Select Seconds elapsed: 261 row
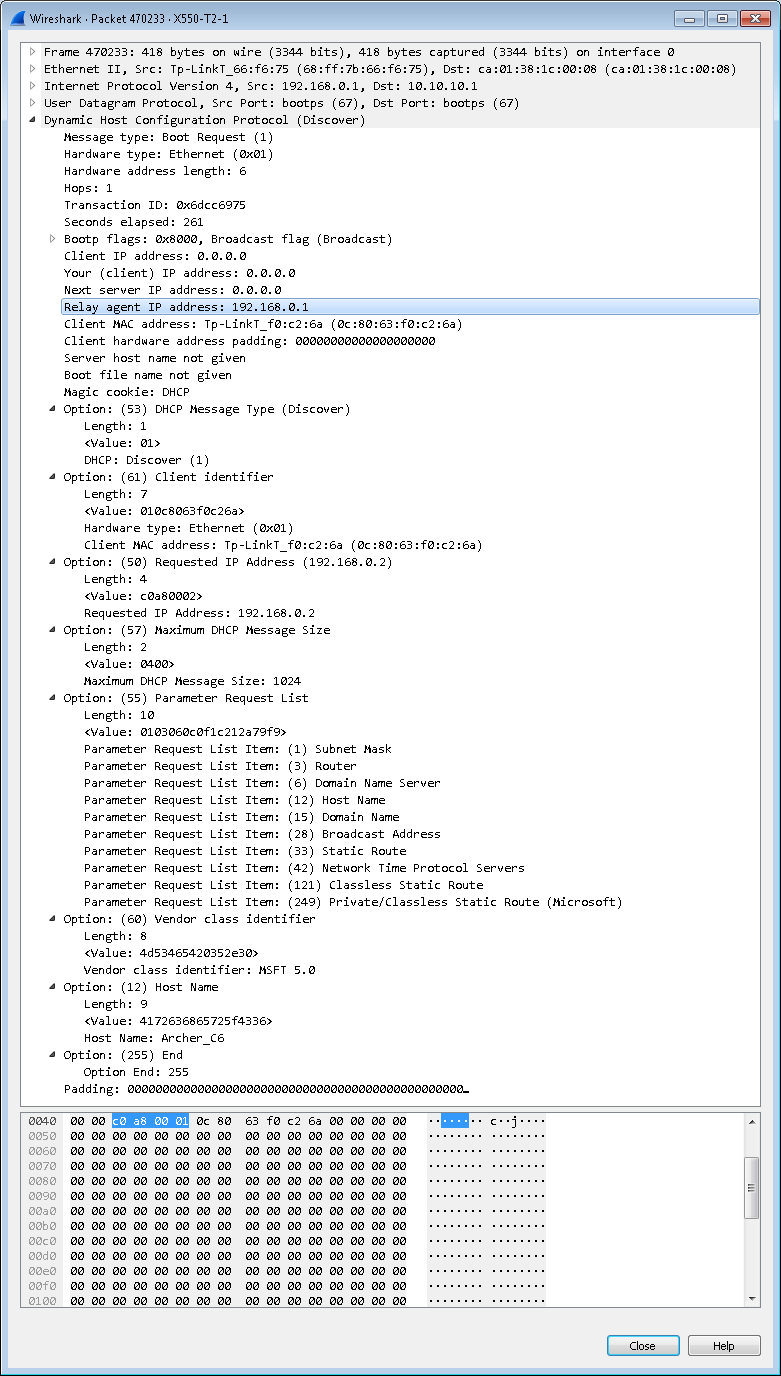Viewport: 781px width, 1376px height. point(134,222)
